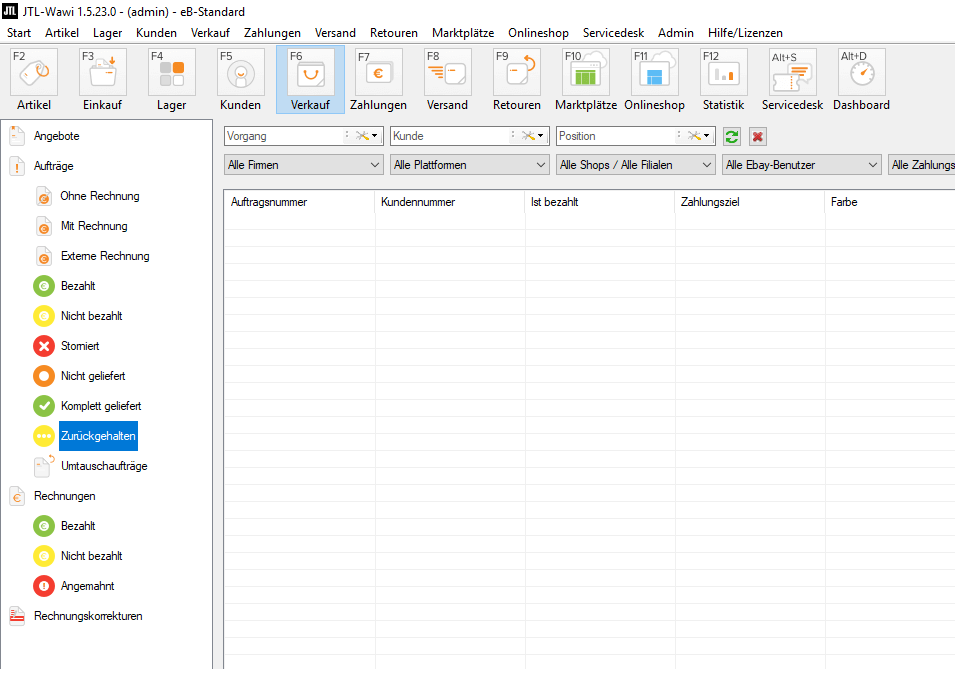Select Nicht bezahlt under Aufträge
The width and height of the screenshot is (955, 678).
91,316
